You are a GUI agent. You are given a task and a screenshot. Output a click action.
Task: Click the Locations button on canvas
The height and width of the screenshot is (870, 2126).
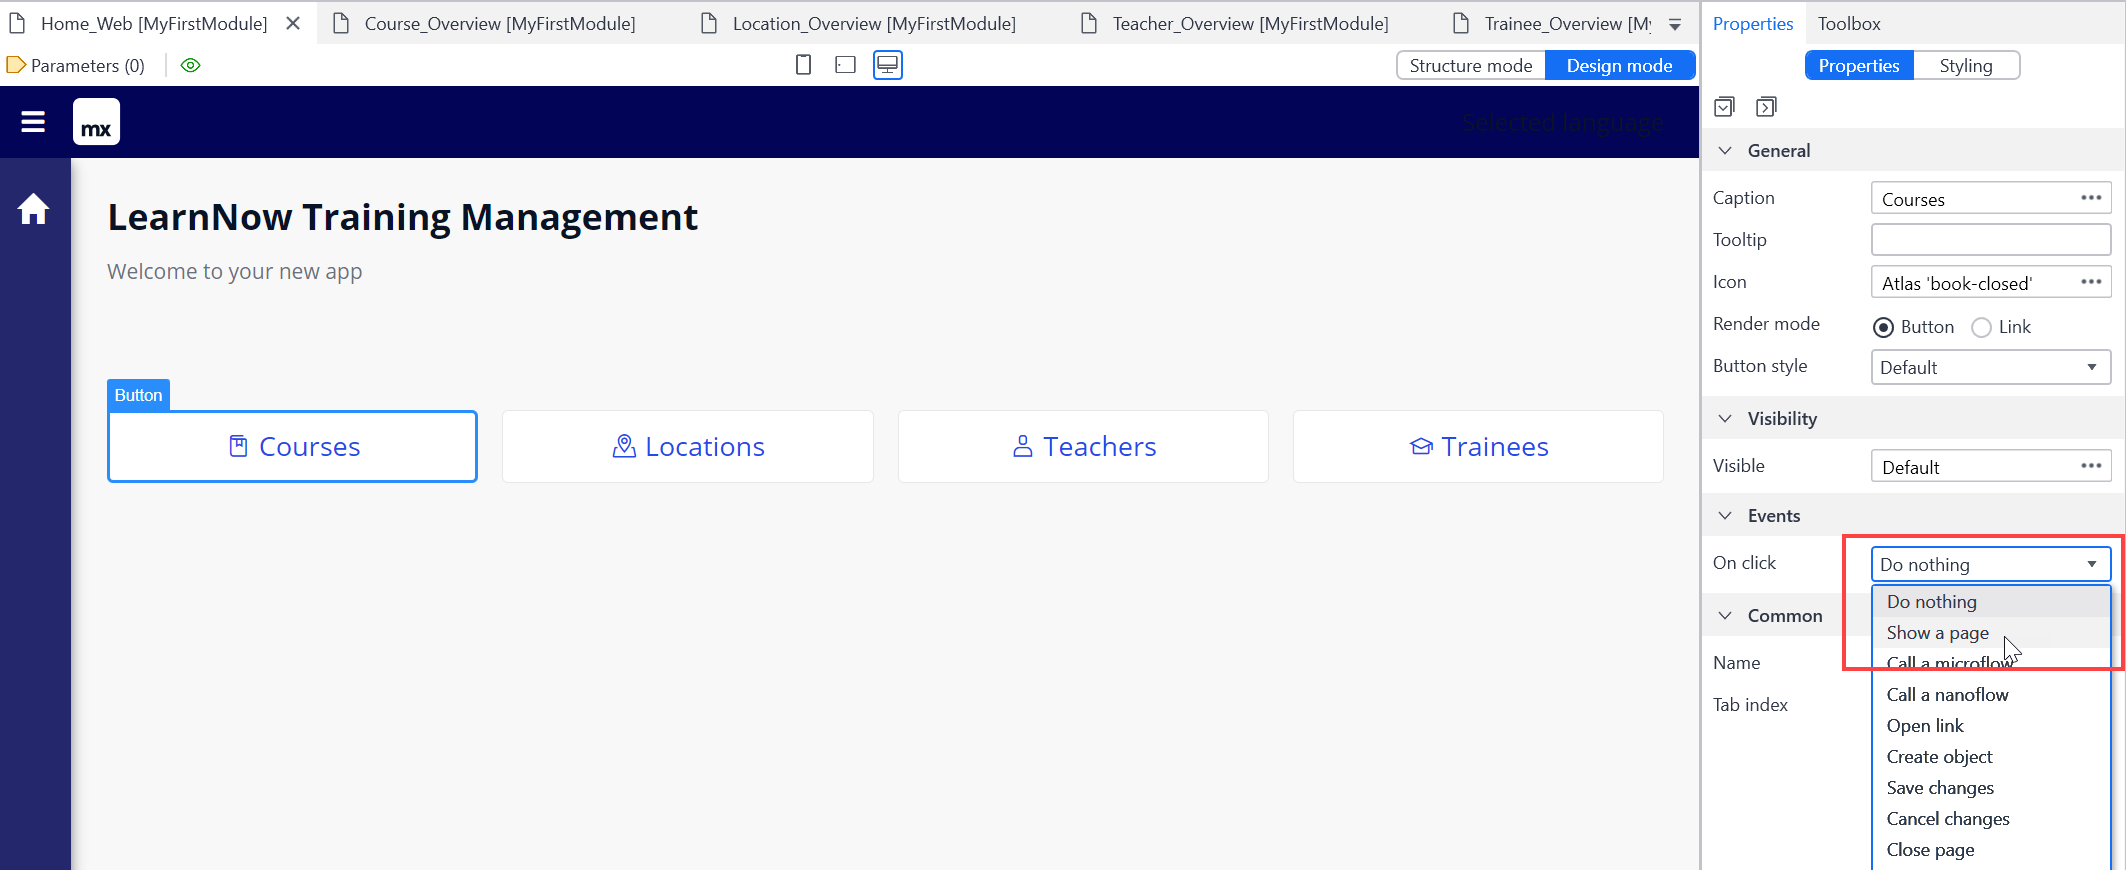click(688, 447)
